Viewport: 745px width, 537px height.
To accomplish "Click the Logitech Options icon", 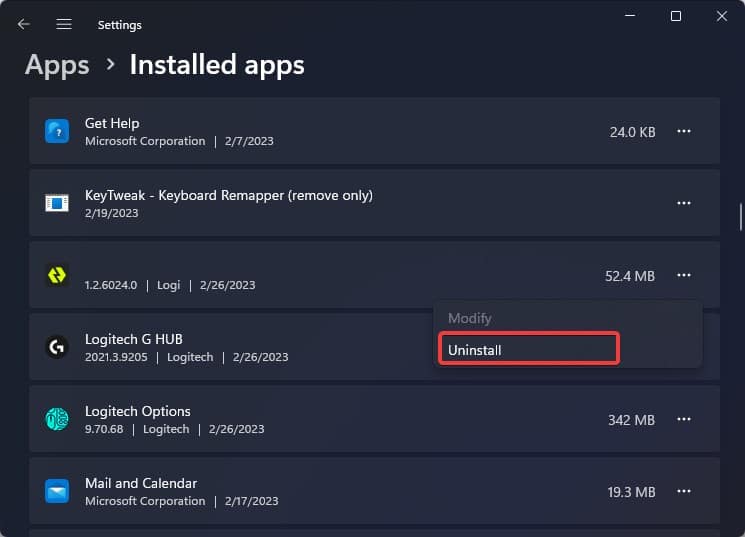I will pos(57,419).
